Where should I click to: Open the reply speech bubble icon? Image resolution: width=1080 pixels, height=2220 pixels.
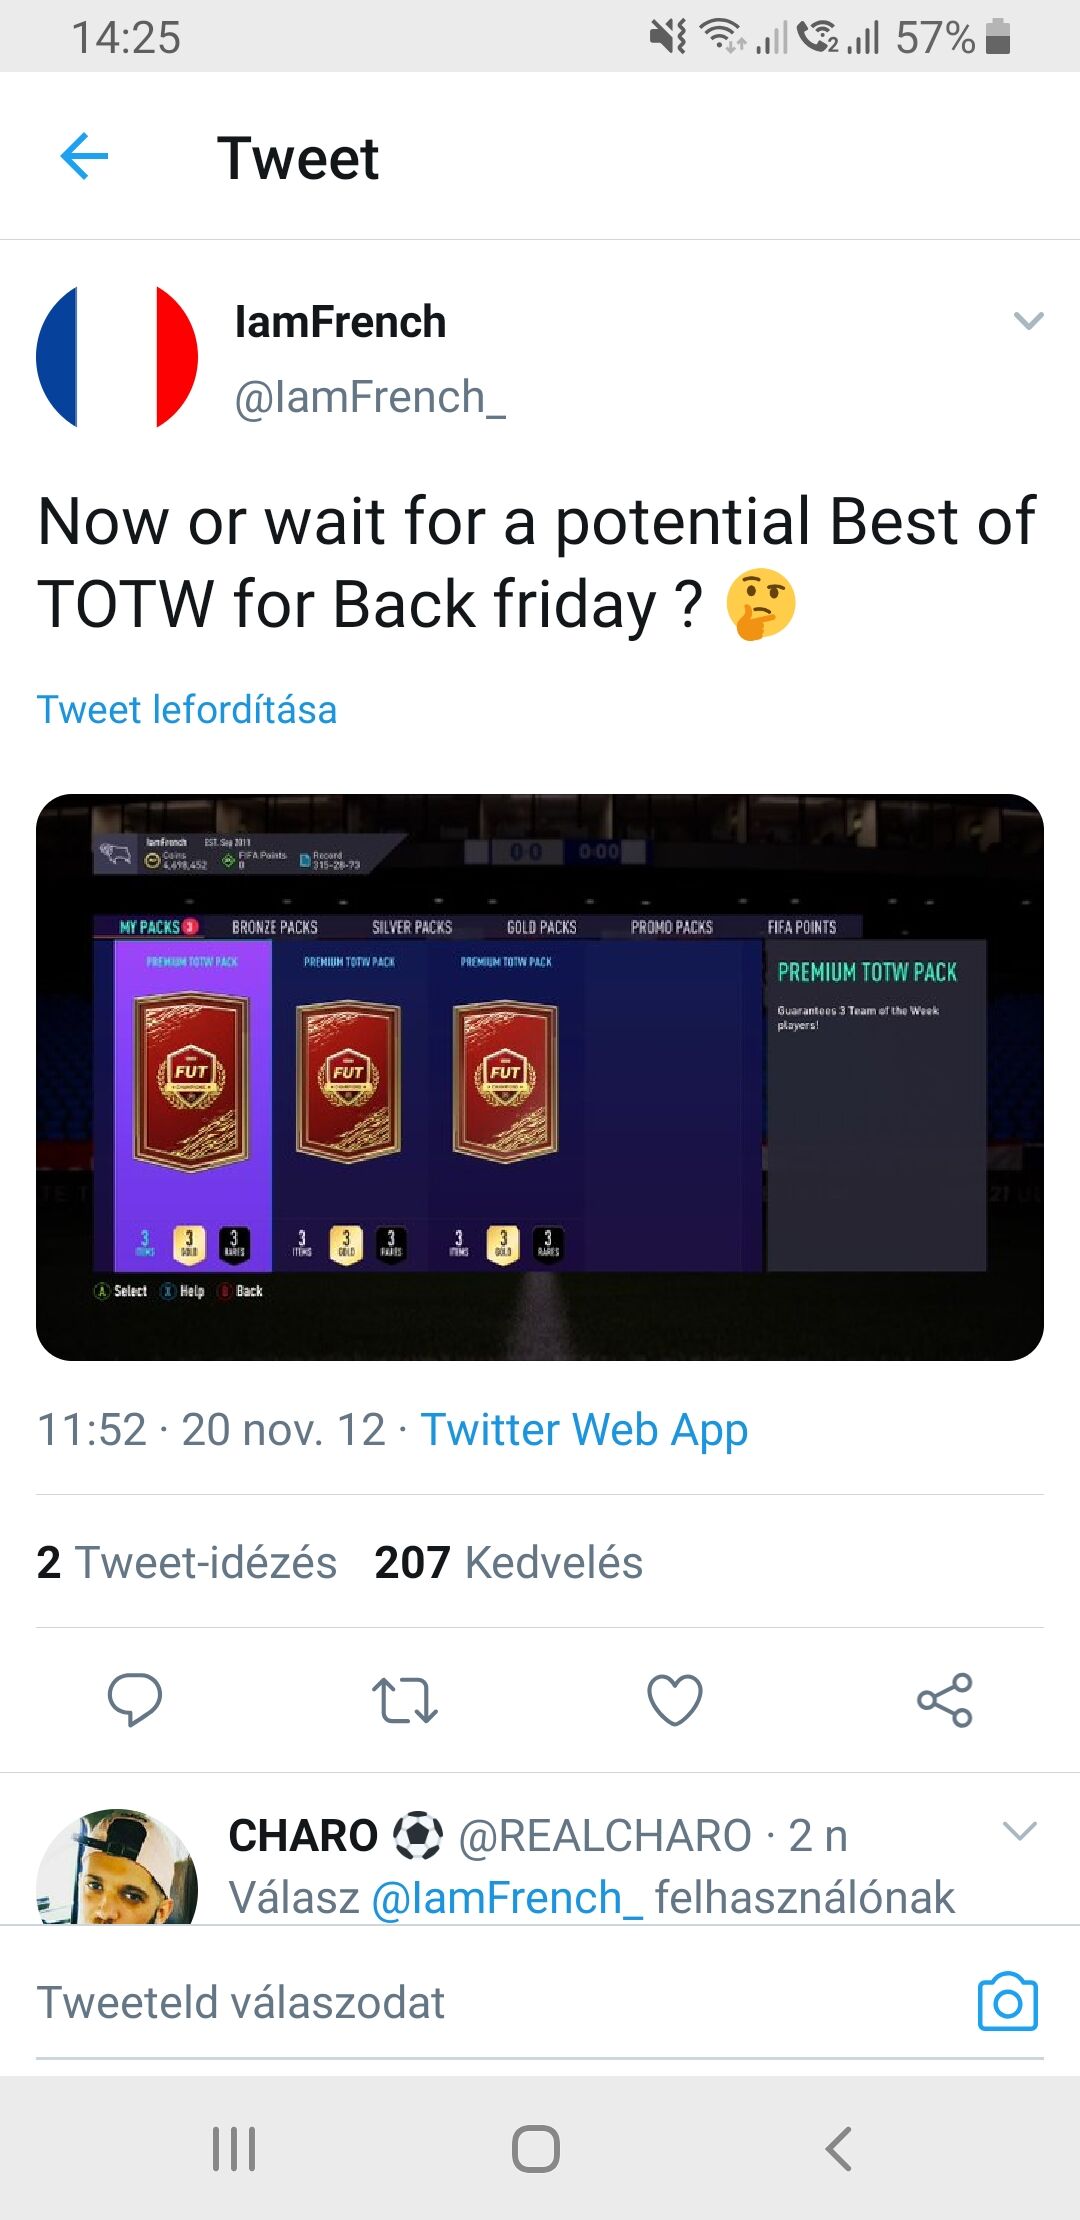click(135, 1699)
